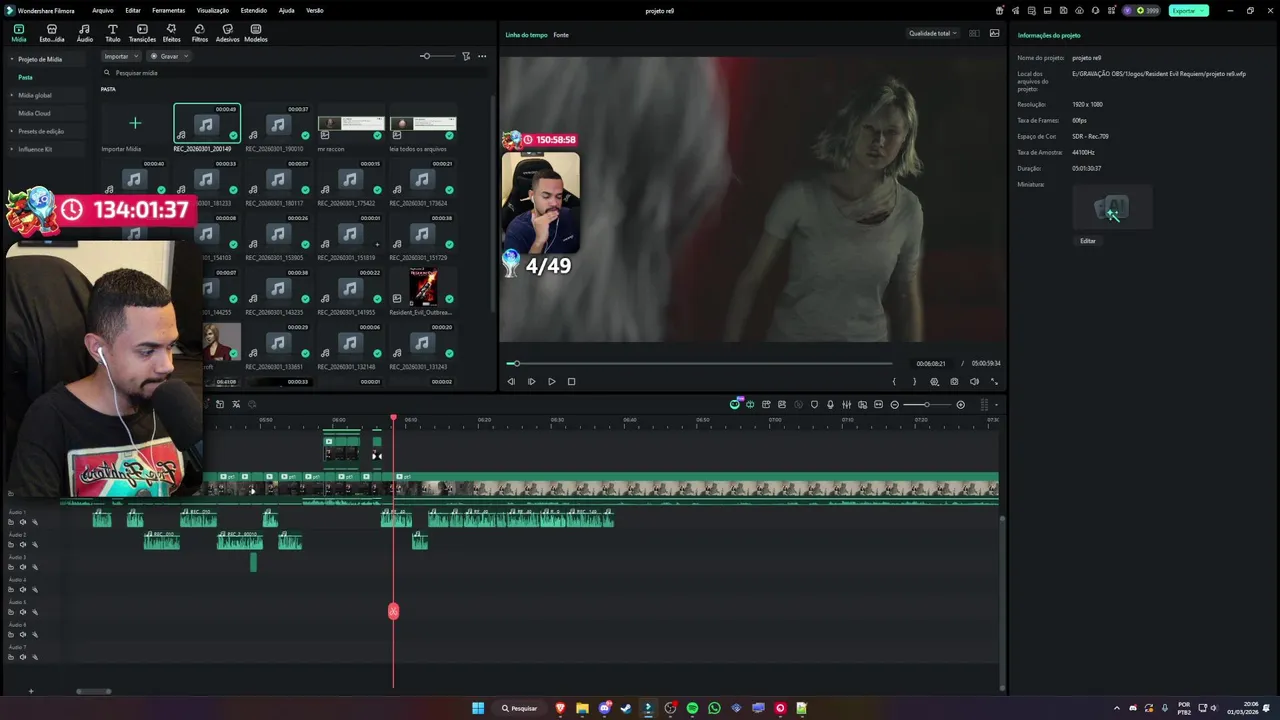Mute the Áudio 3 track

pyautogui.click(x=23, y=567)
